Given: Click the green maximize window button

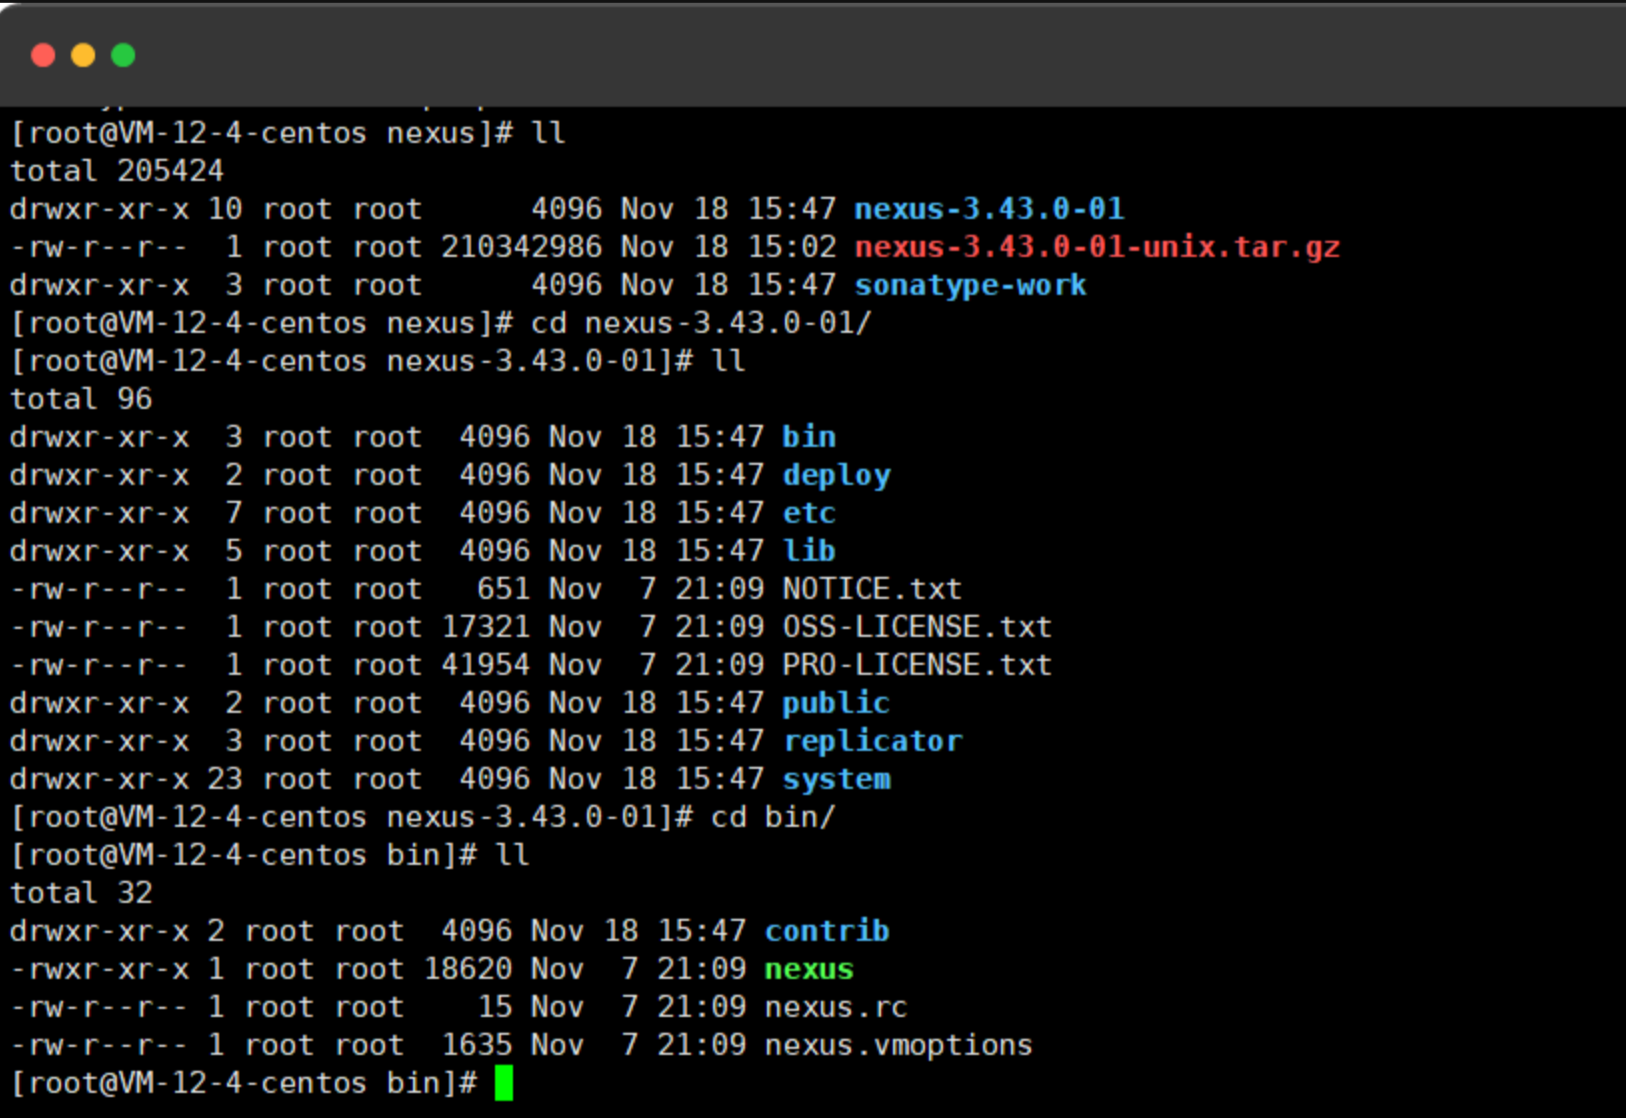Looking at the screenshot, I should pos(123,55).
